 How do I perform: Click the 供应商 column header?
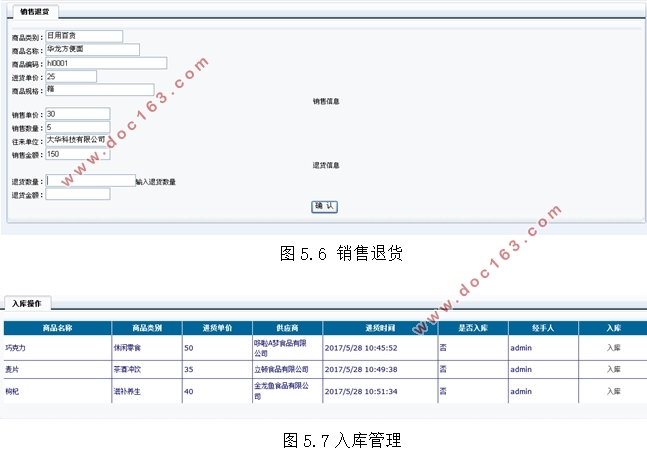288,328
